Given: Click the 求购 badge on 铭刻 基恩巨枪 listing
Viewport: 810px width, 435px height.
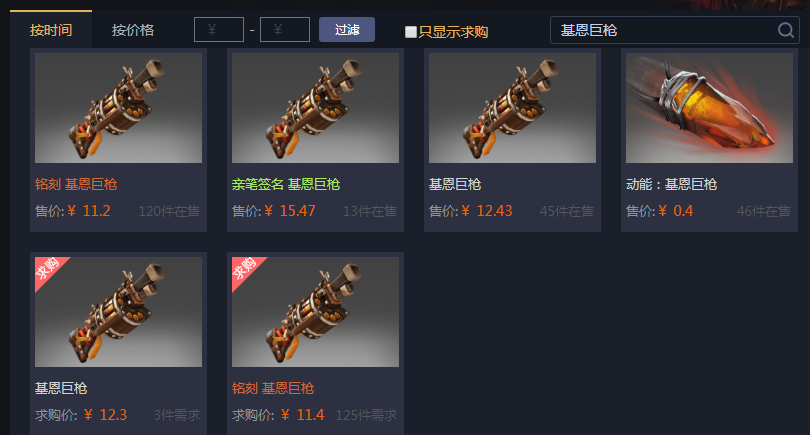Looking at the screenshot, I should [x=244, y=269].
